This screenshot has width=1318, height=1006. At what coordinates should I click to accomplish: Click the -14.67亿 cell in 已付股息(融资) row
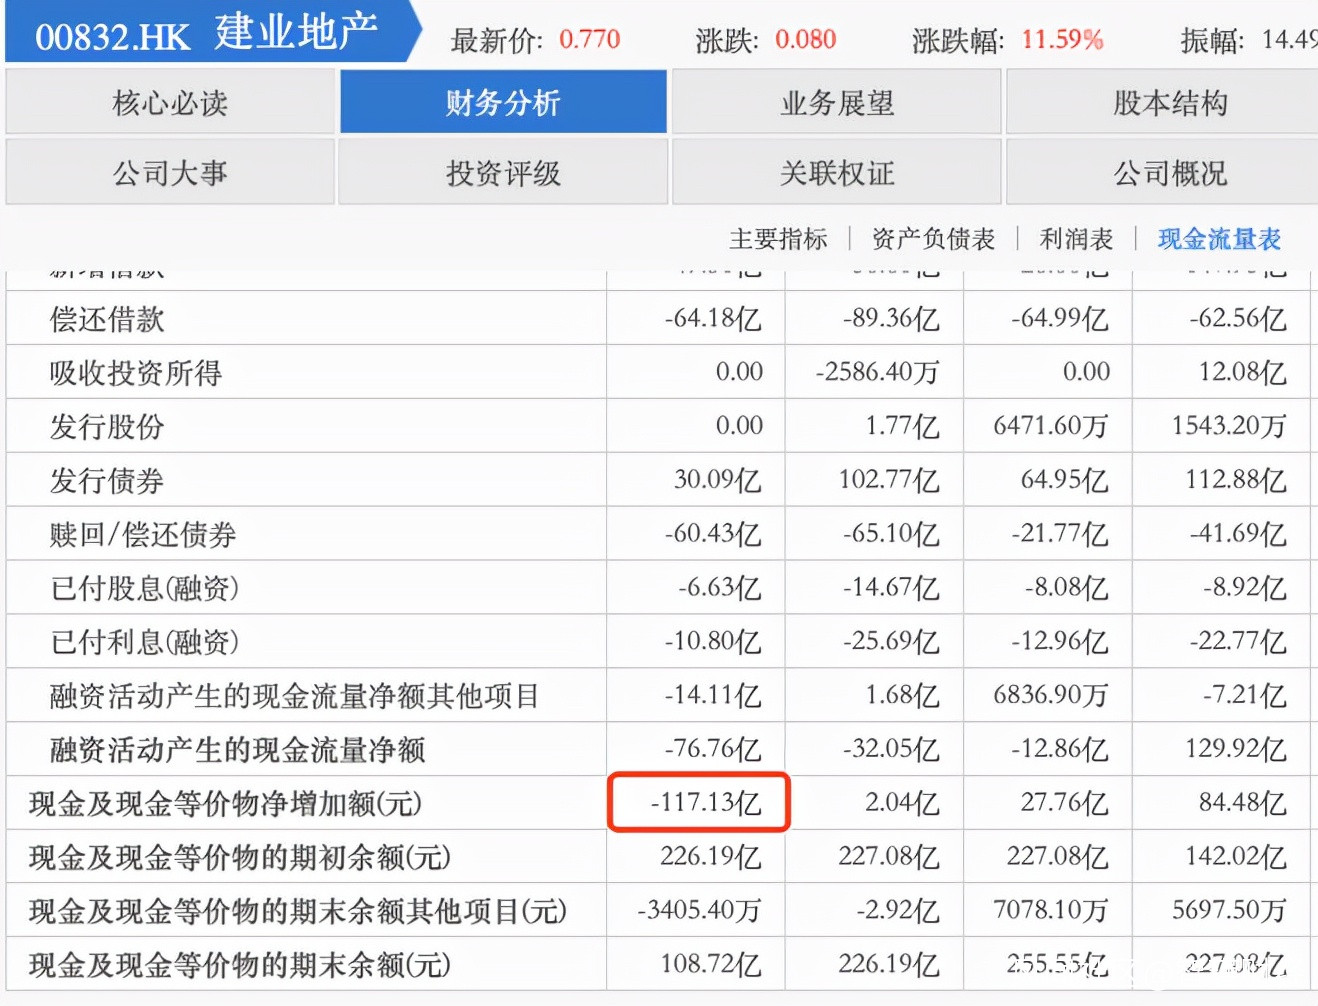click(891, 588)
